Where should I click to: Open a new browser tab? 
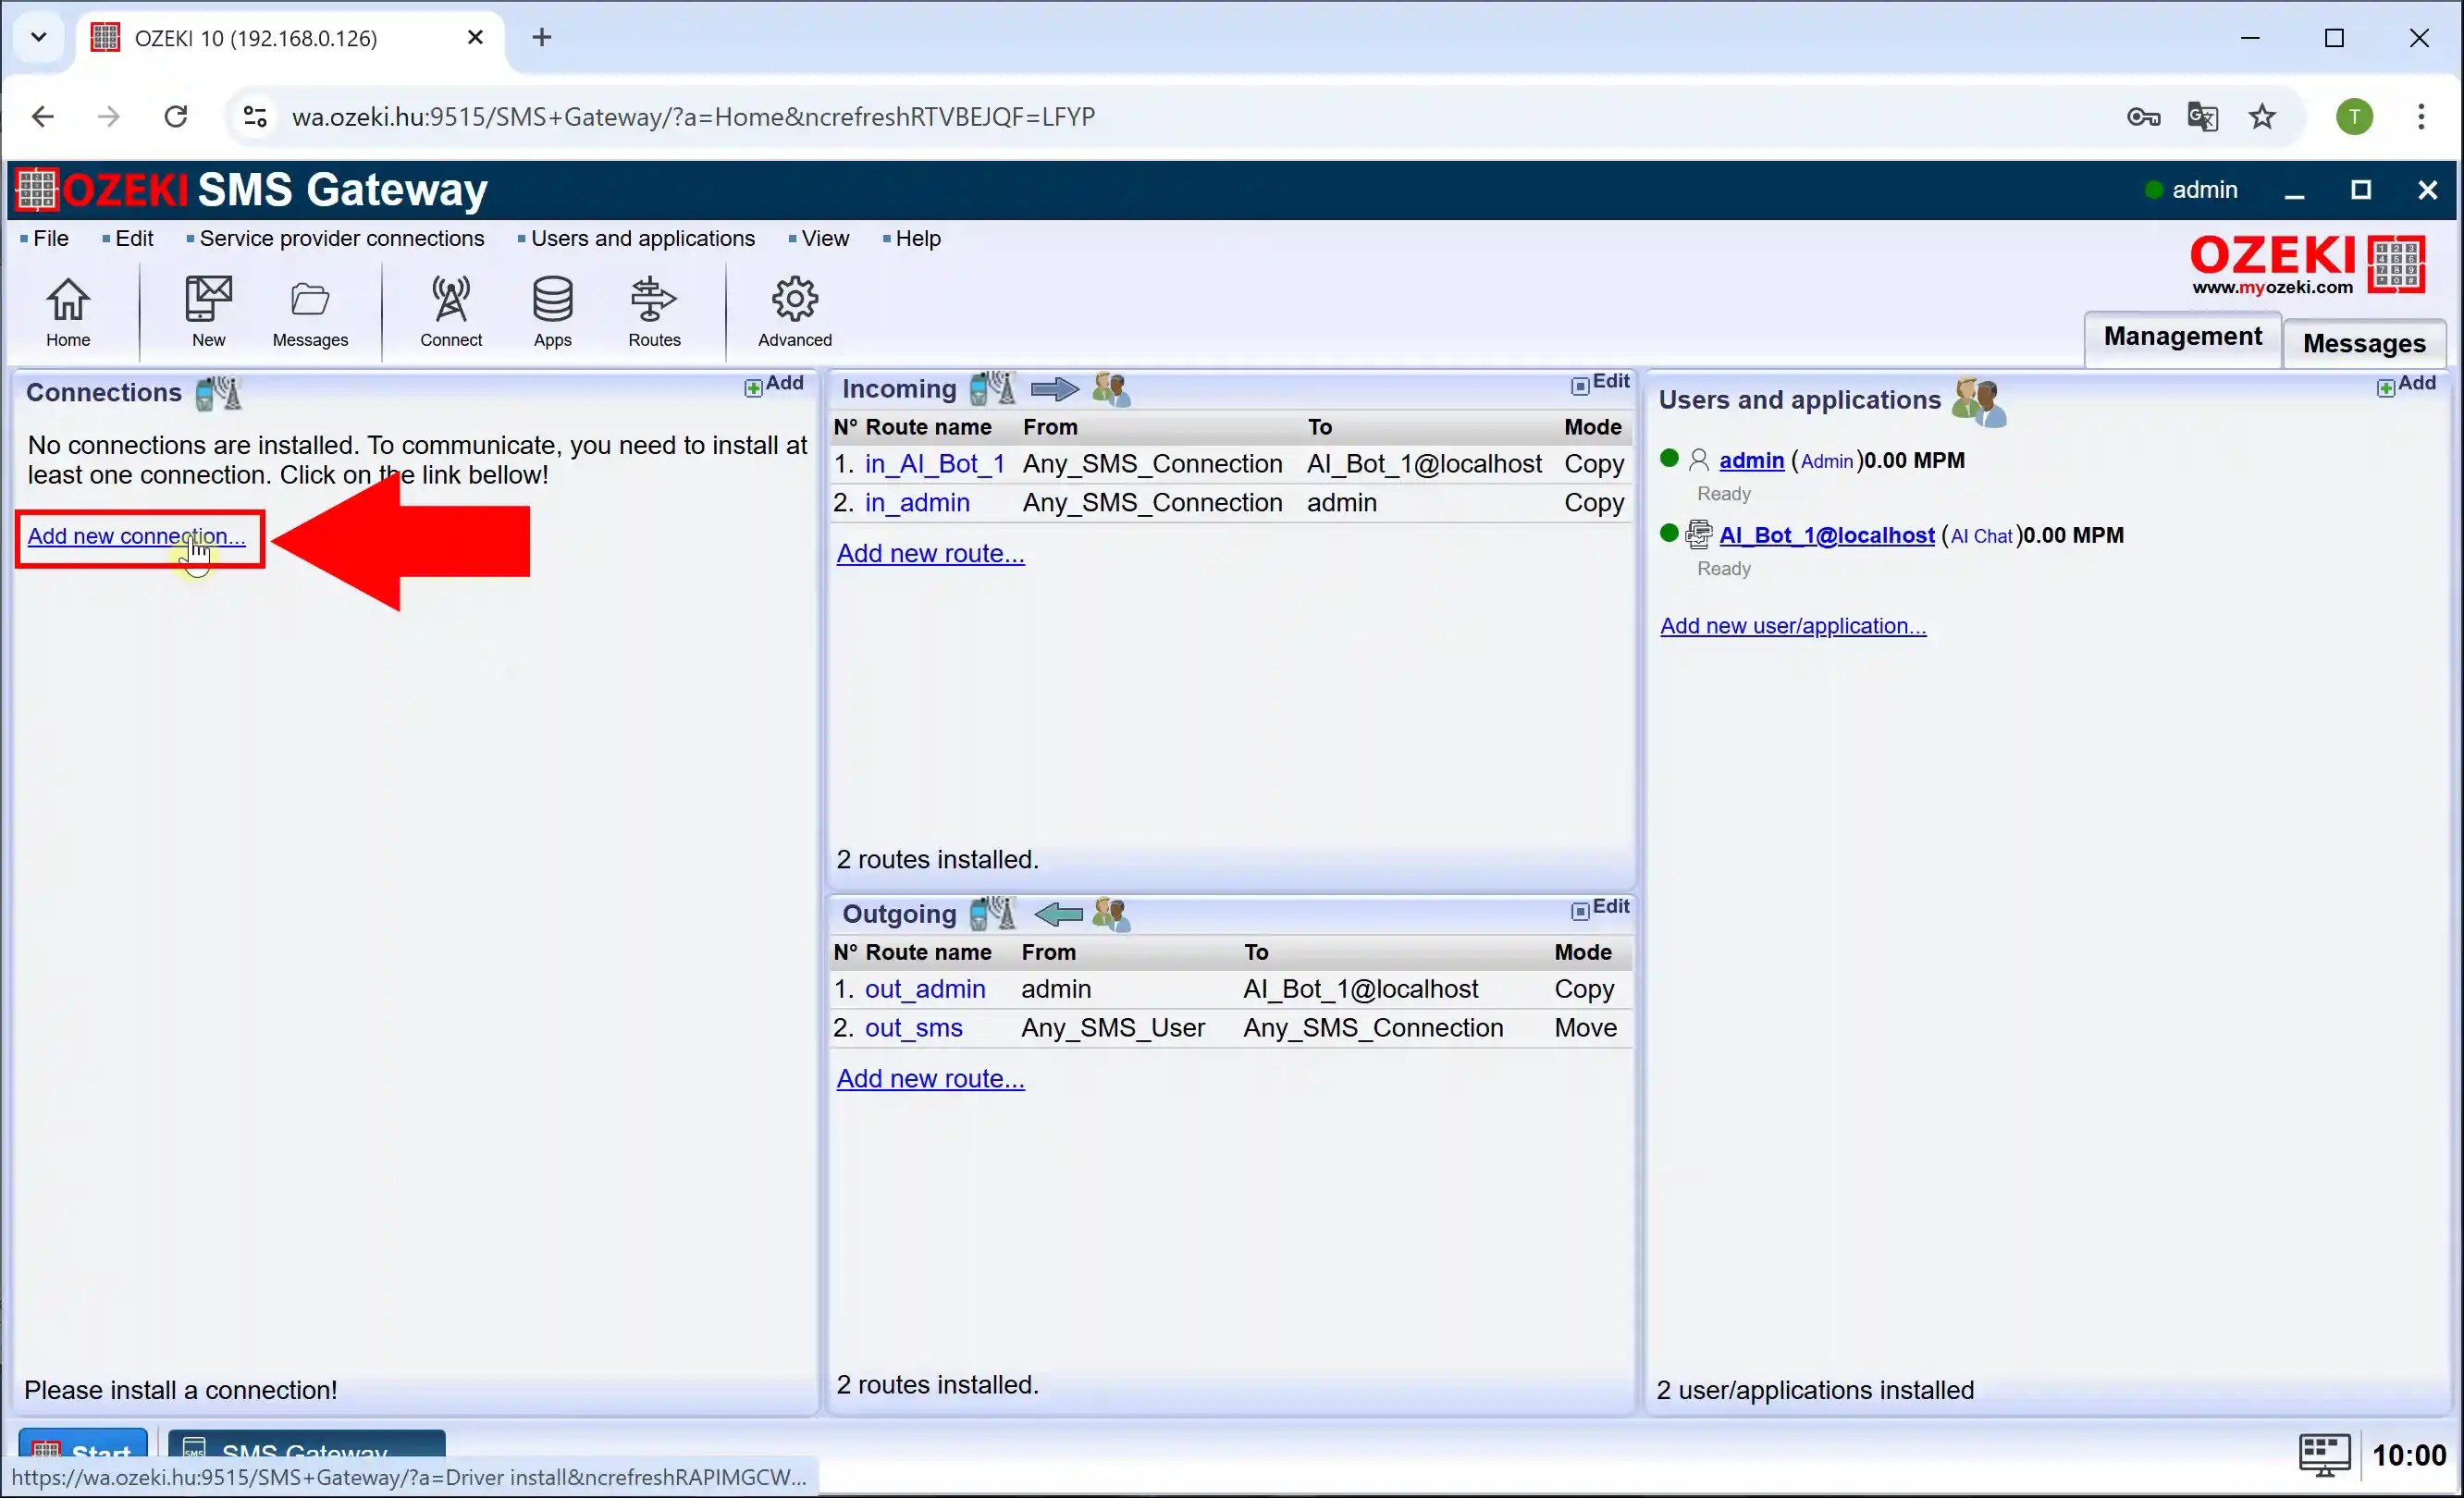(x=542, y=38)
